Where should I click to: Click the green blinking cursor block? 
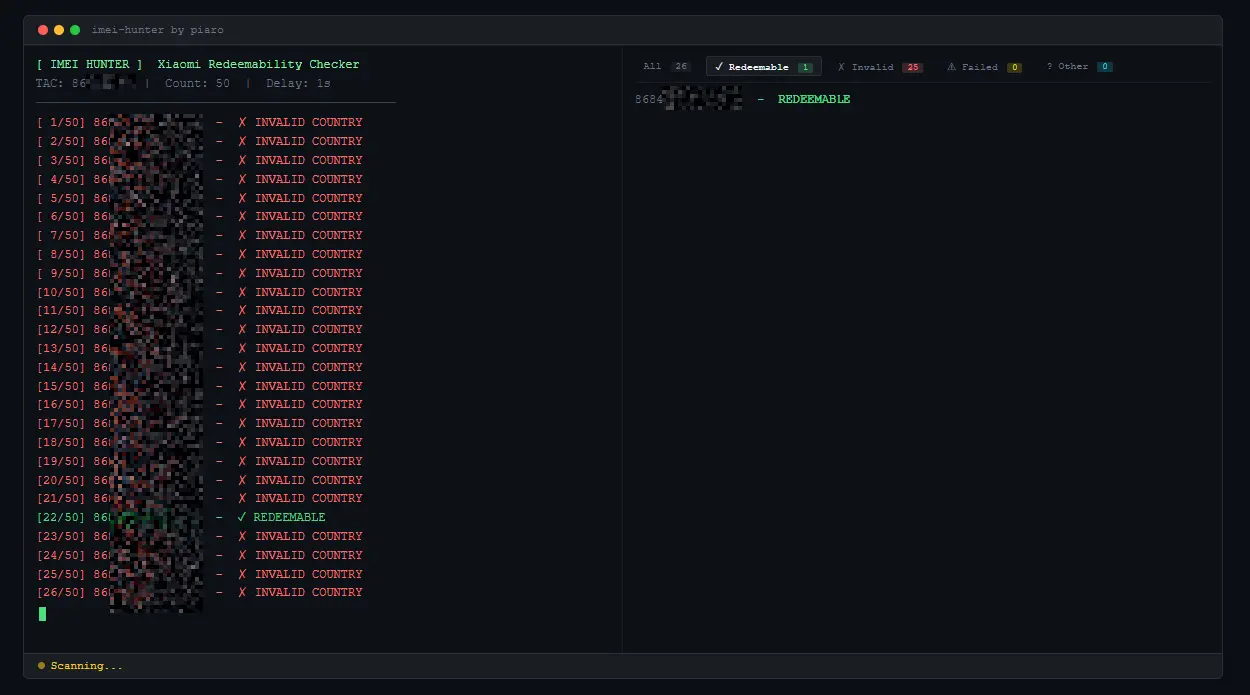tap(42, 614)
